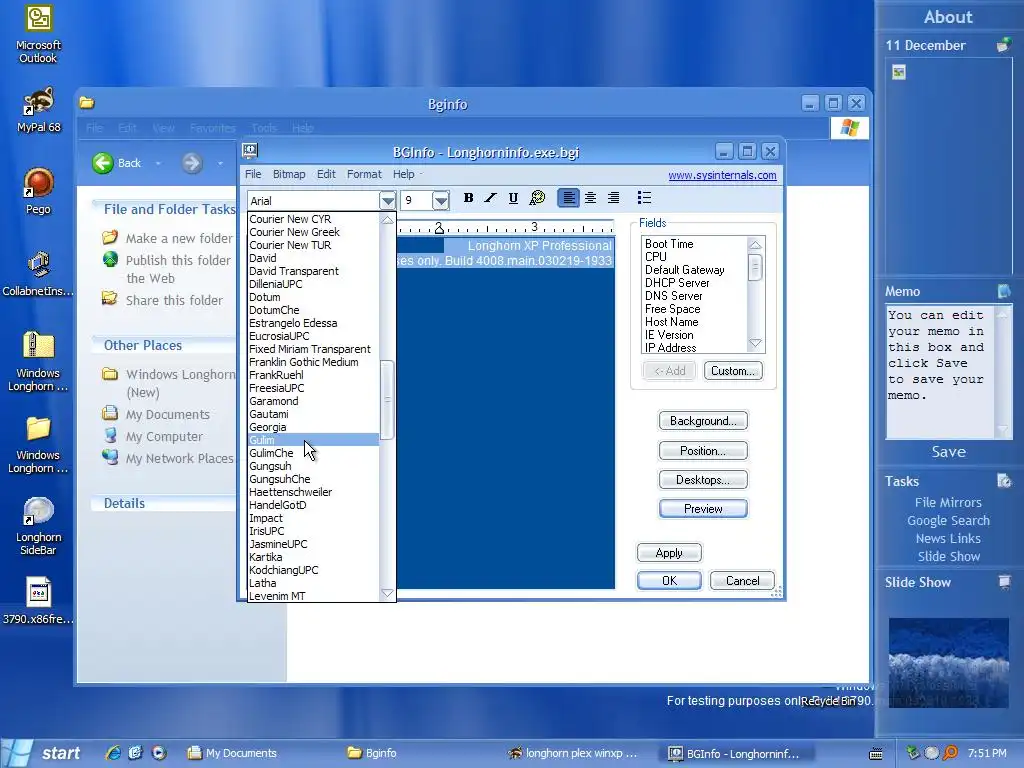Align text left in BGInfo editor

(569, 198)
